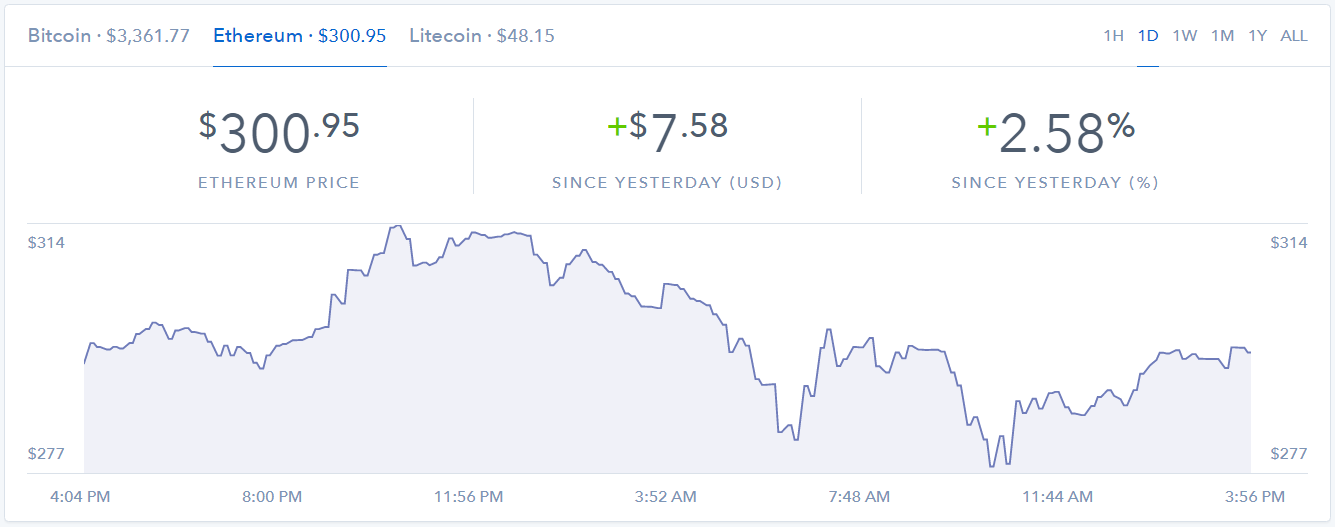Set chart range to 1H
This screenshot has width=1335, height=527.
click(1113, 36)
